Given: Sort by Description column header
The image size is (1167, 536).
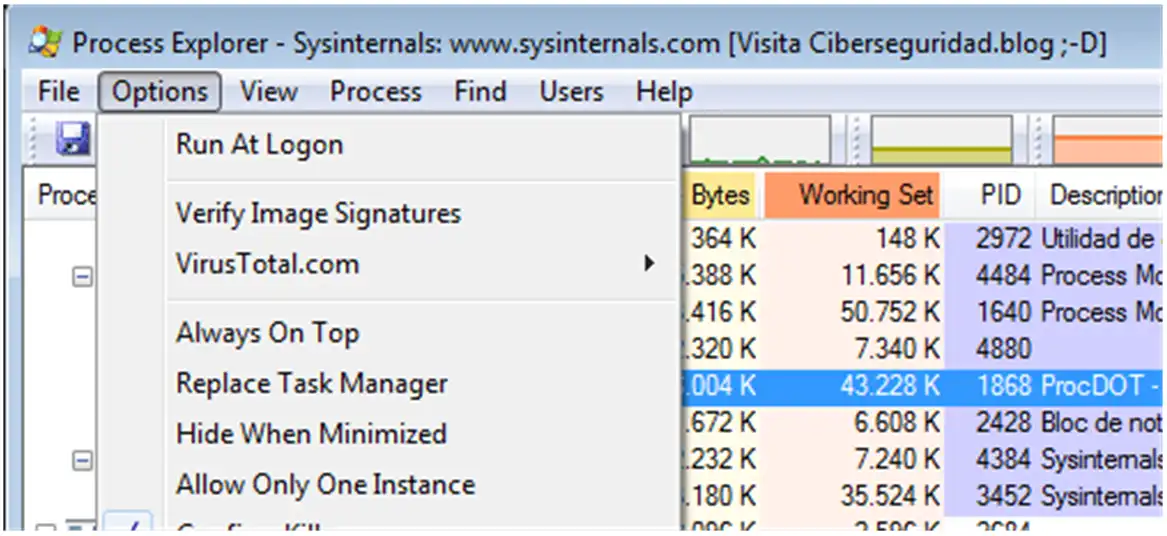Looking at the screenshot, I should pos(1100,195).
